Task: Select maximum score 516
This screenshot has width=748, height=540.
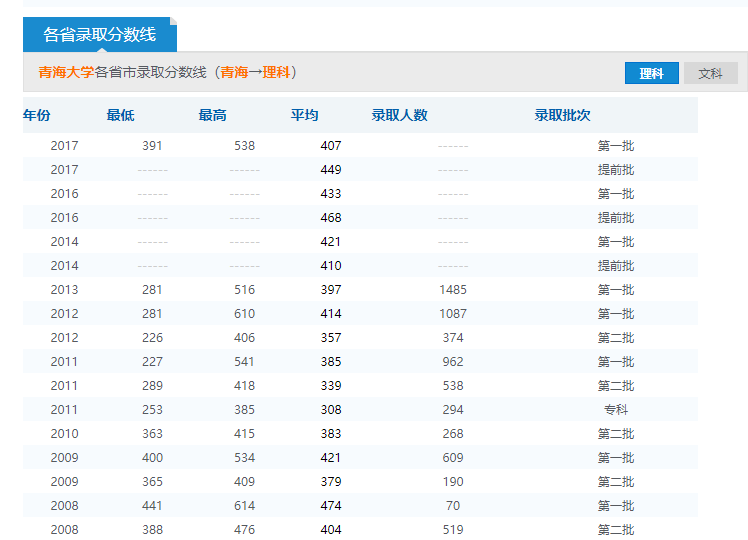Action: (244, 290)
